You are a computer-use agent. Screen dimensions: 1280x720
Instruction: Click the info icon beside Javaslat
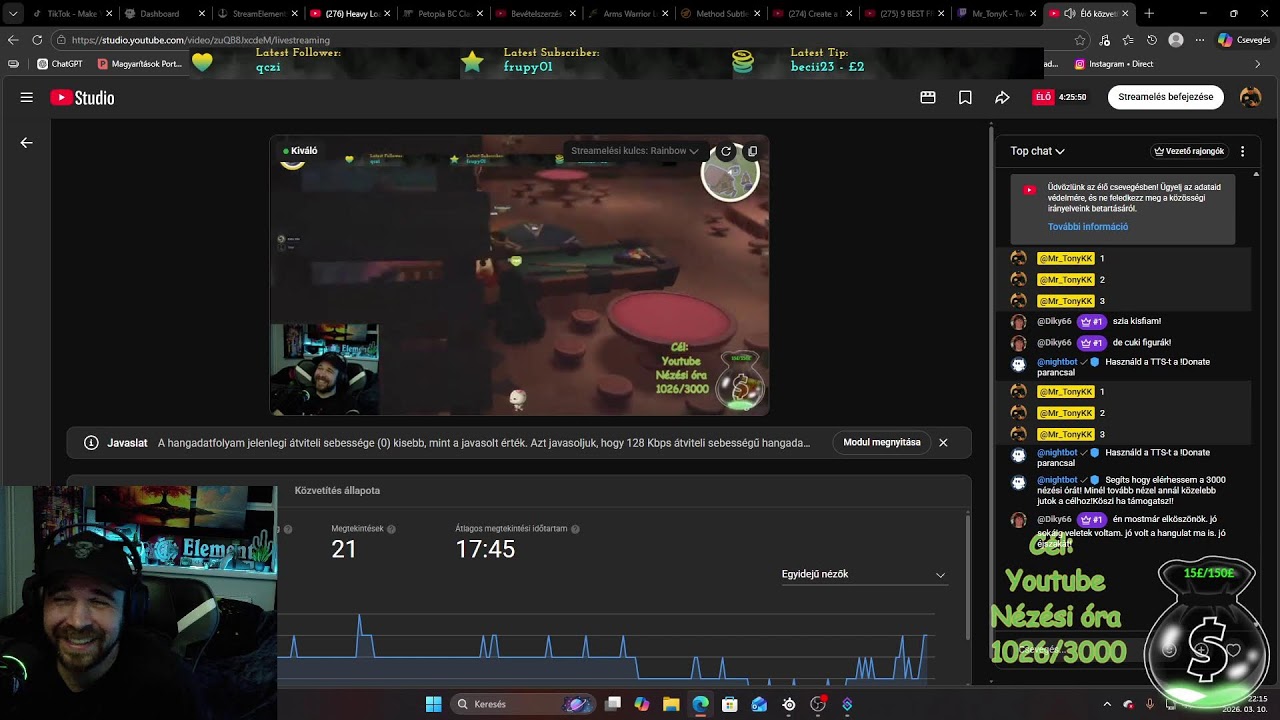(x=91, y=442)
